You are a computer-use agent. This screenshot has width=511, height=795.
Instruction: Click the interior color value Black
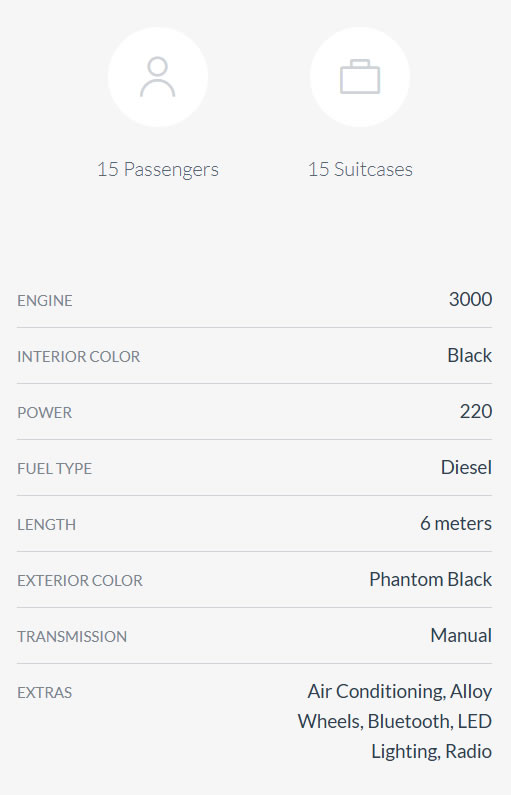click(x=469, y=355)
